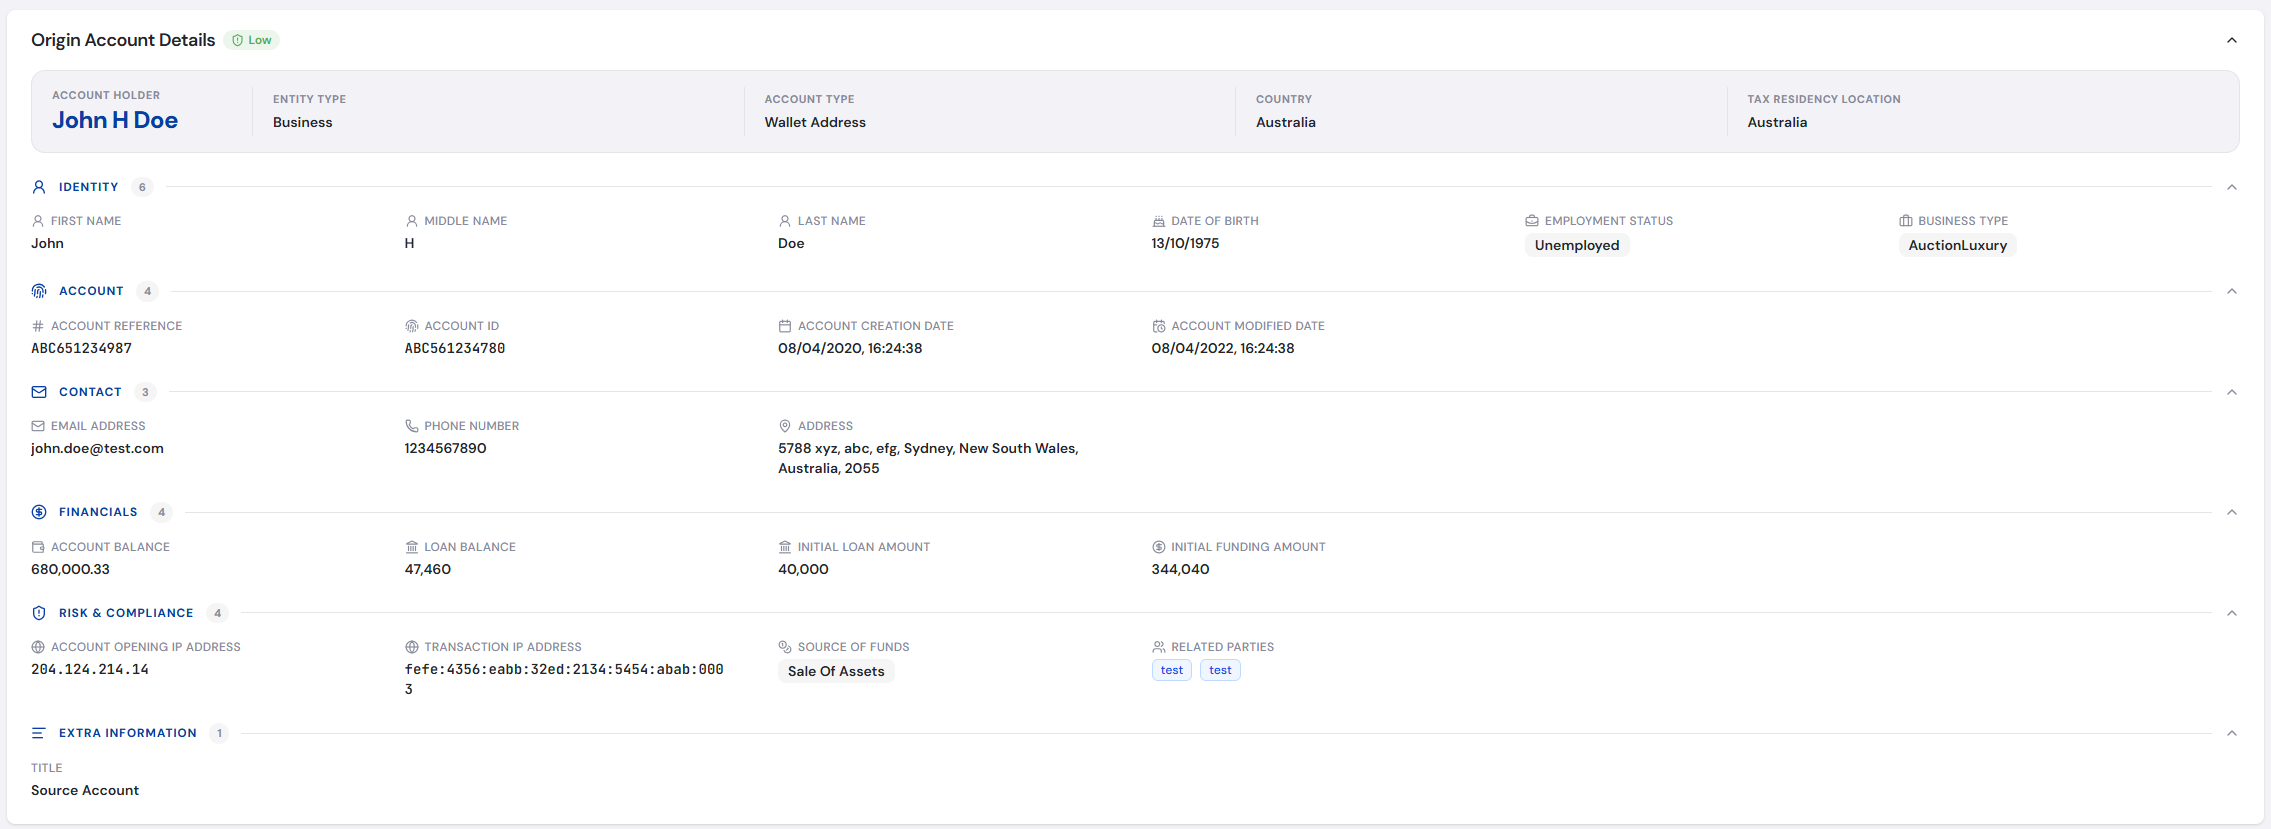This screenshot has height=829, width=2271.
Task: Select the title value Source Account
Action: [x=85, y=790]
